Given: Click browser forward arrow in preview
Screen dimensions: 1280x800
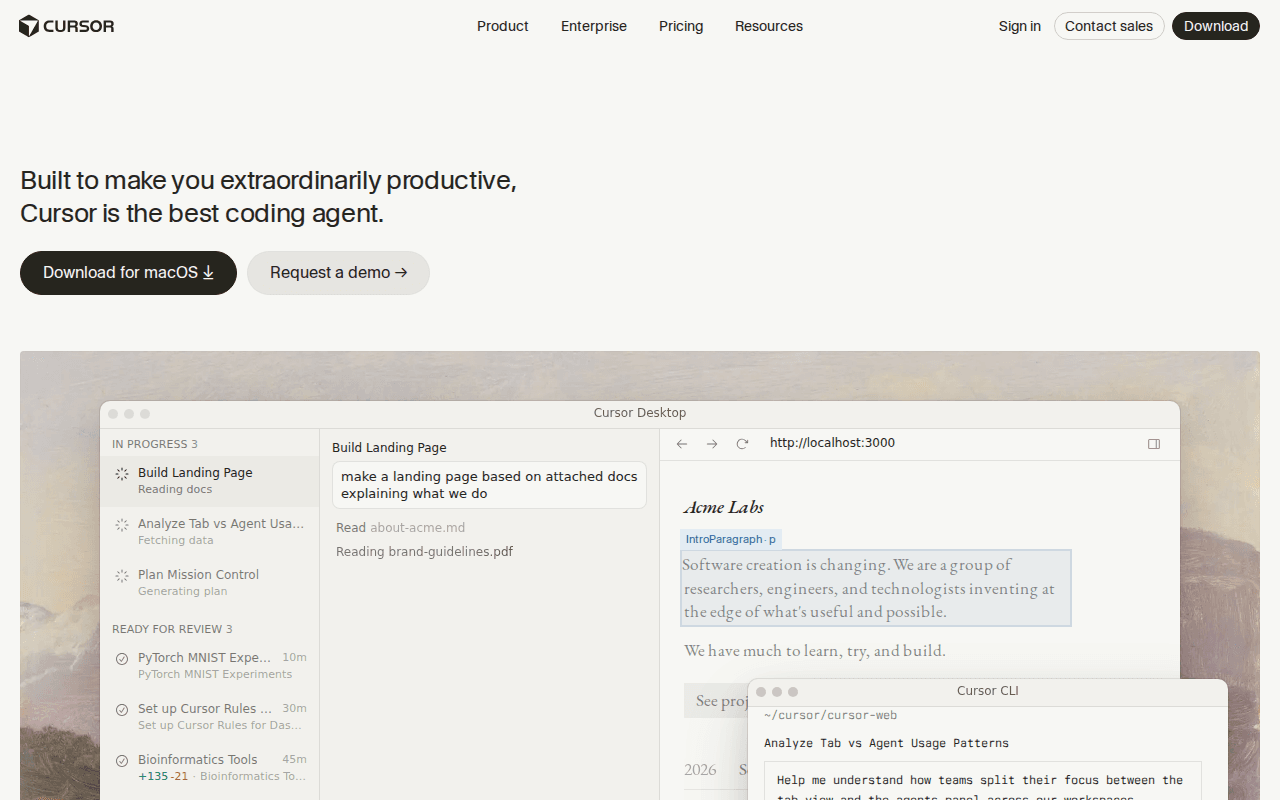Looking at the screenshot, I should pos(712,444).
